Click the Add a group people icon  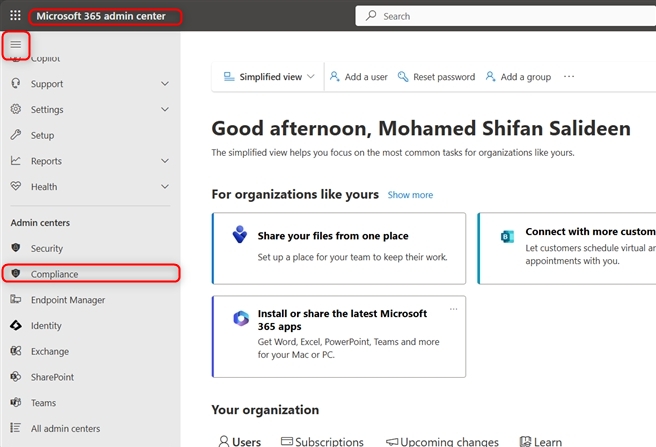[490, 77]
